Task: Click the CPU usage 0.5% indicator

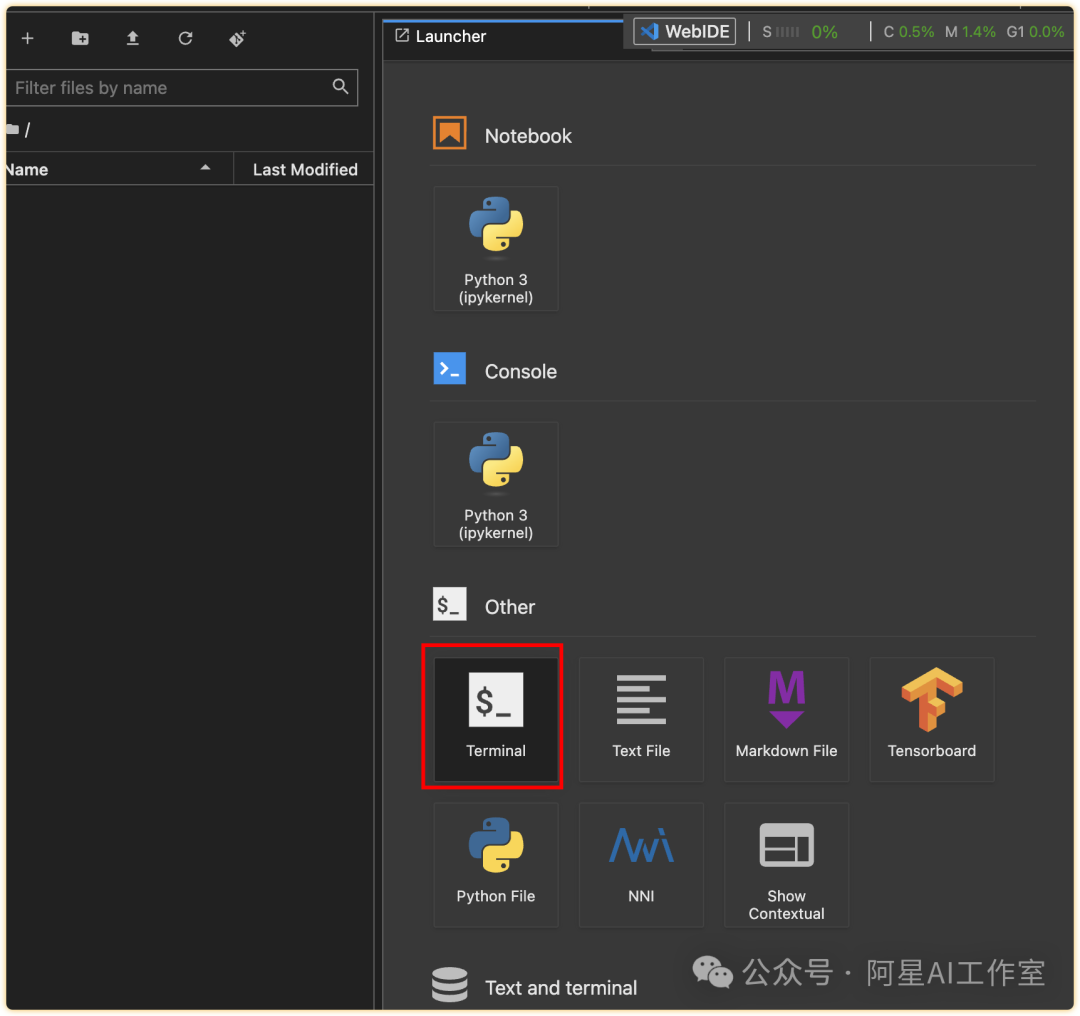Action: click(x=908, y=32)
